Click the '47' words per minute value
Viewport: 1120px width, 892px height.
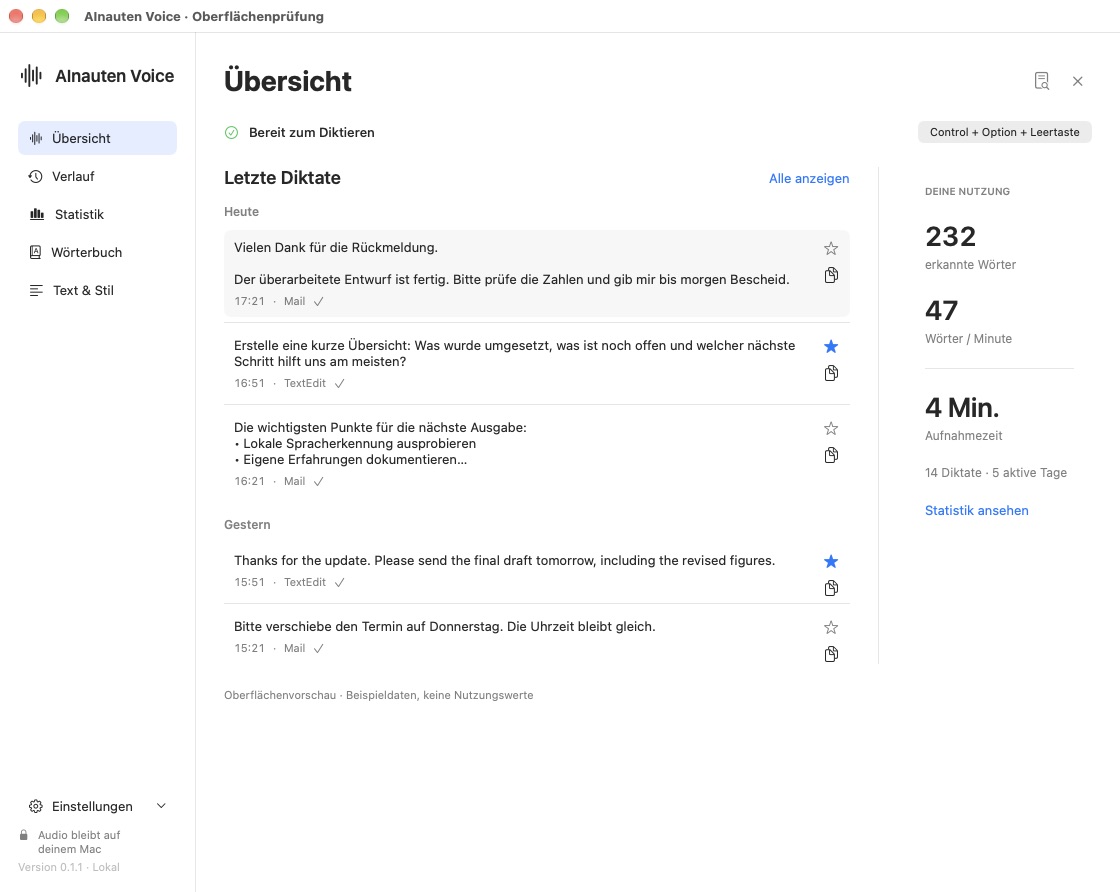pos(941,311)
